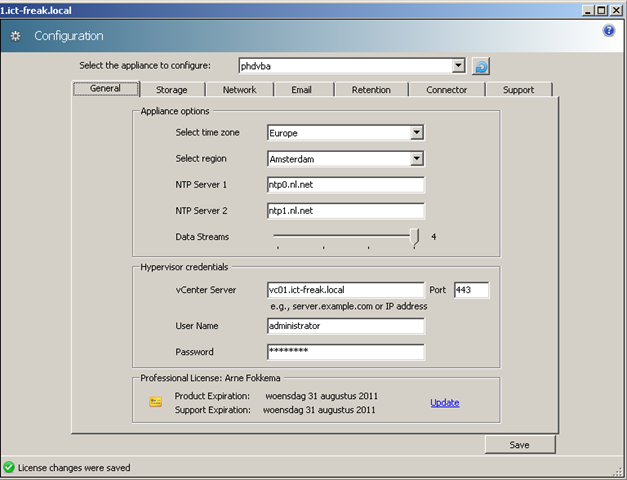
Task: Click the Port number field
Action: pos(471,290)
